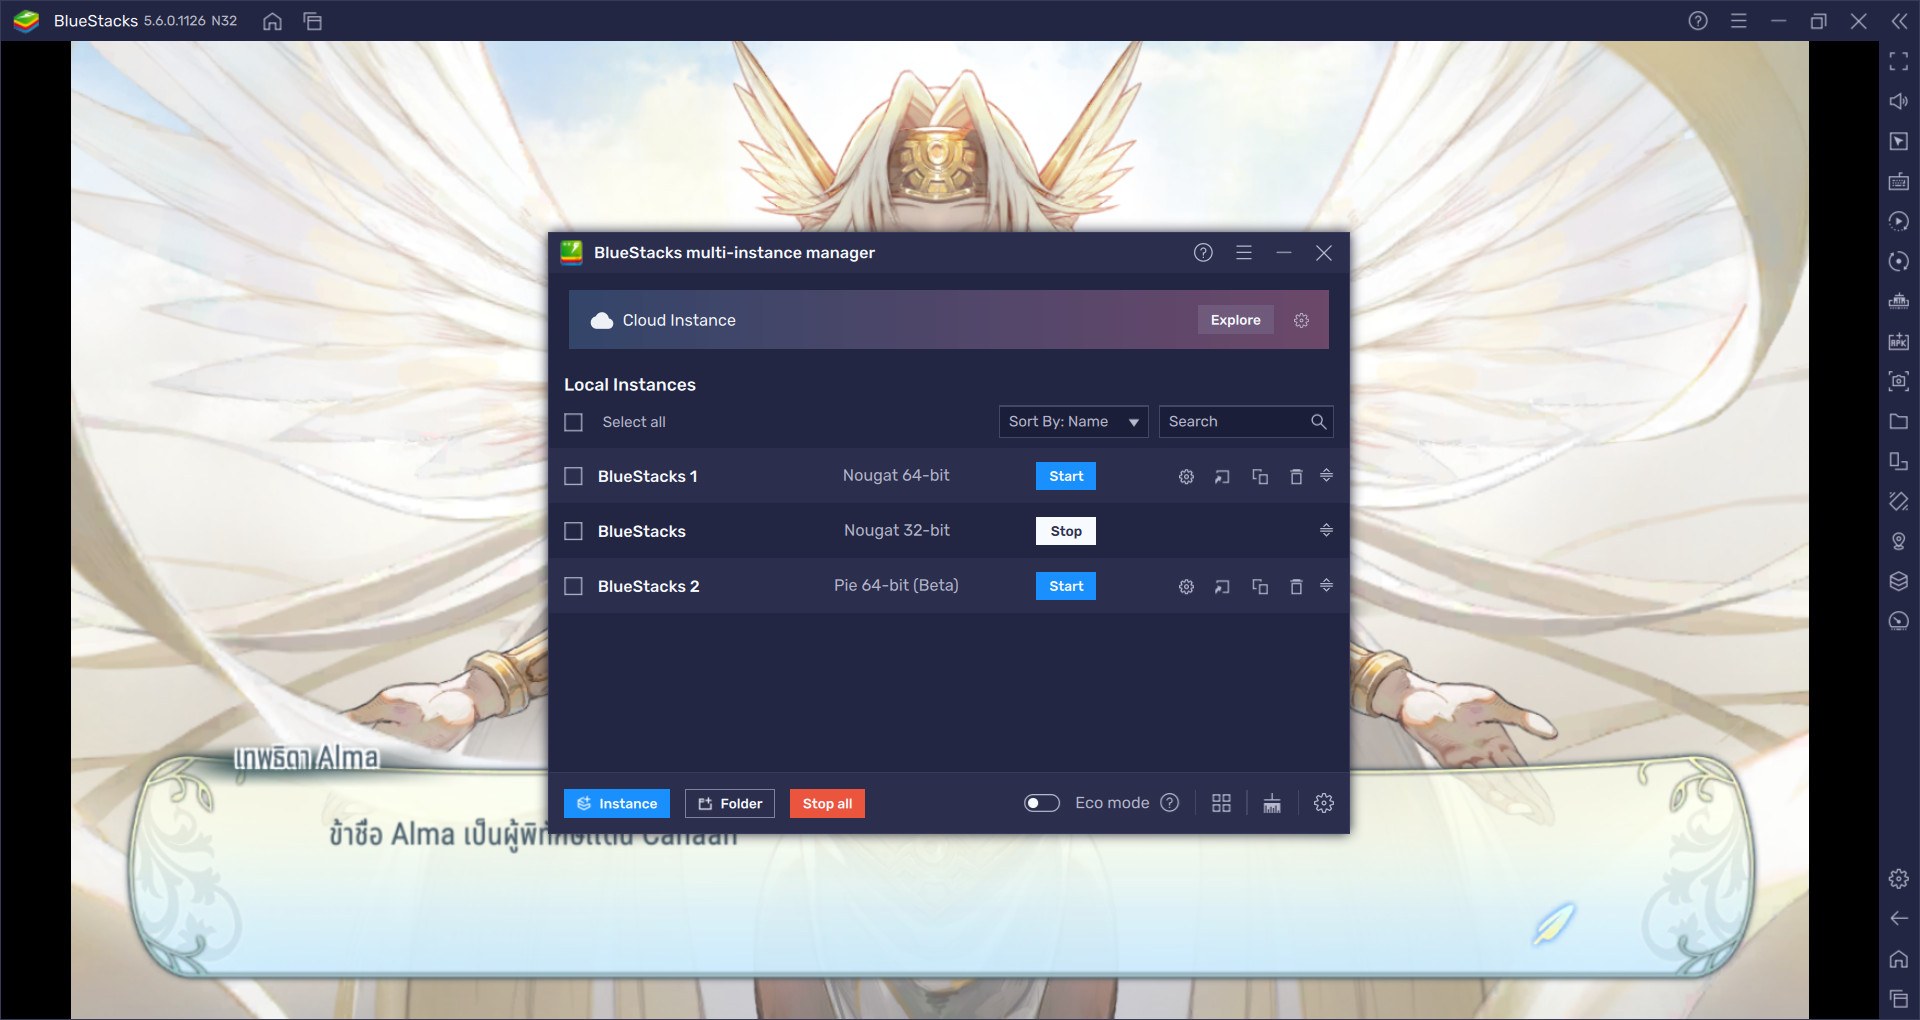Image resolution: width=1920 pixels, height=1020 pixels.
Task: Open recent apps icon in title bar
Action: [313, 21]
